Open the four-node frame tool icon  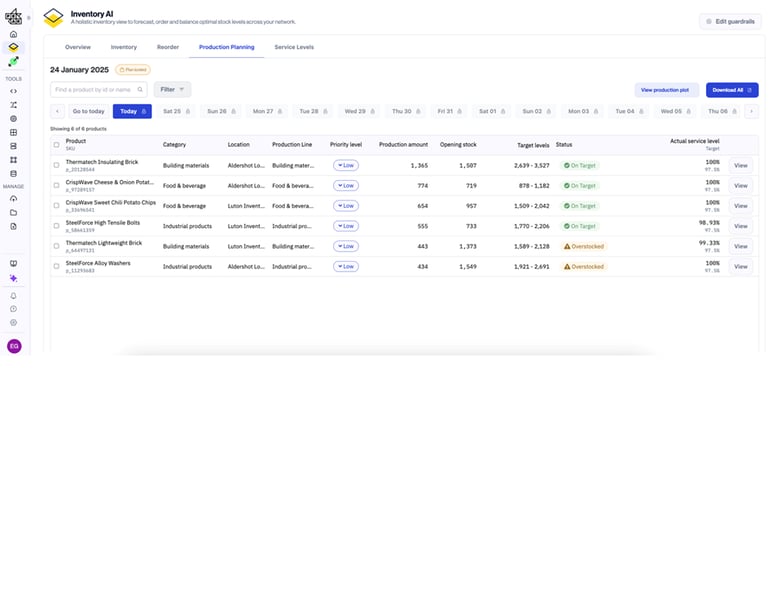coord(13,160)
